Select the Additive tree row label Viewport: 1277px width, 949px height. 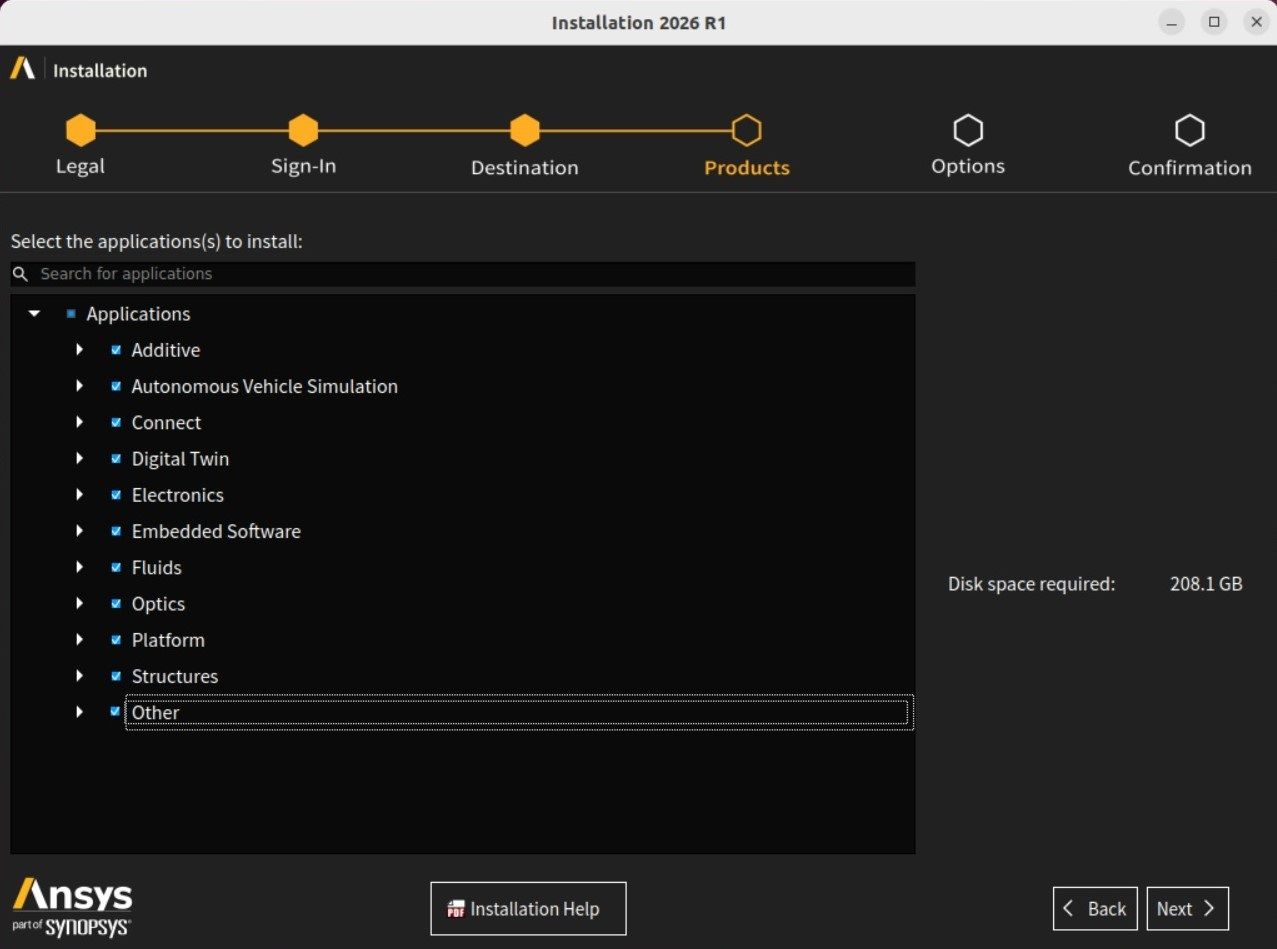[x=166, y=350]
